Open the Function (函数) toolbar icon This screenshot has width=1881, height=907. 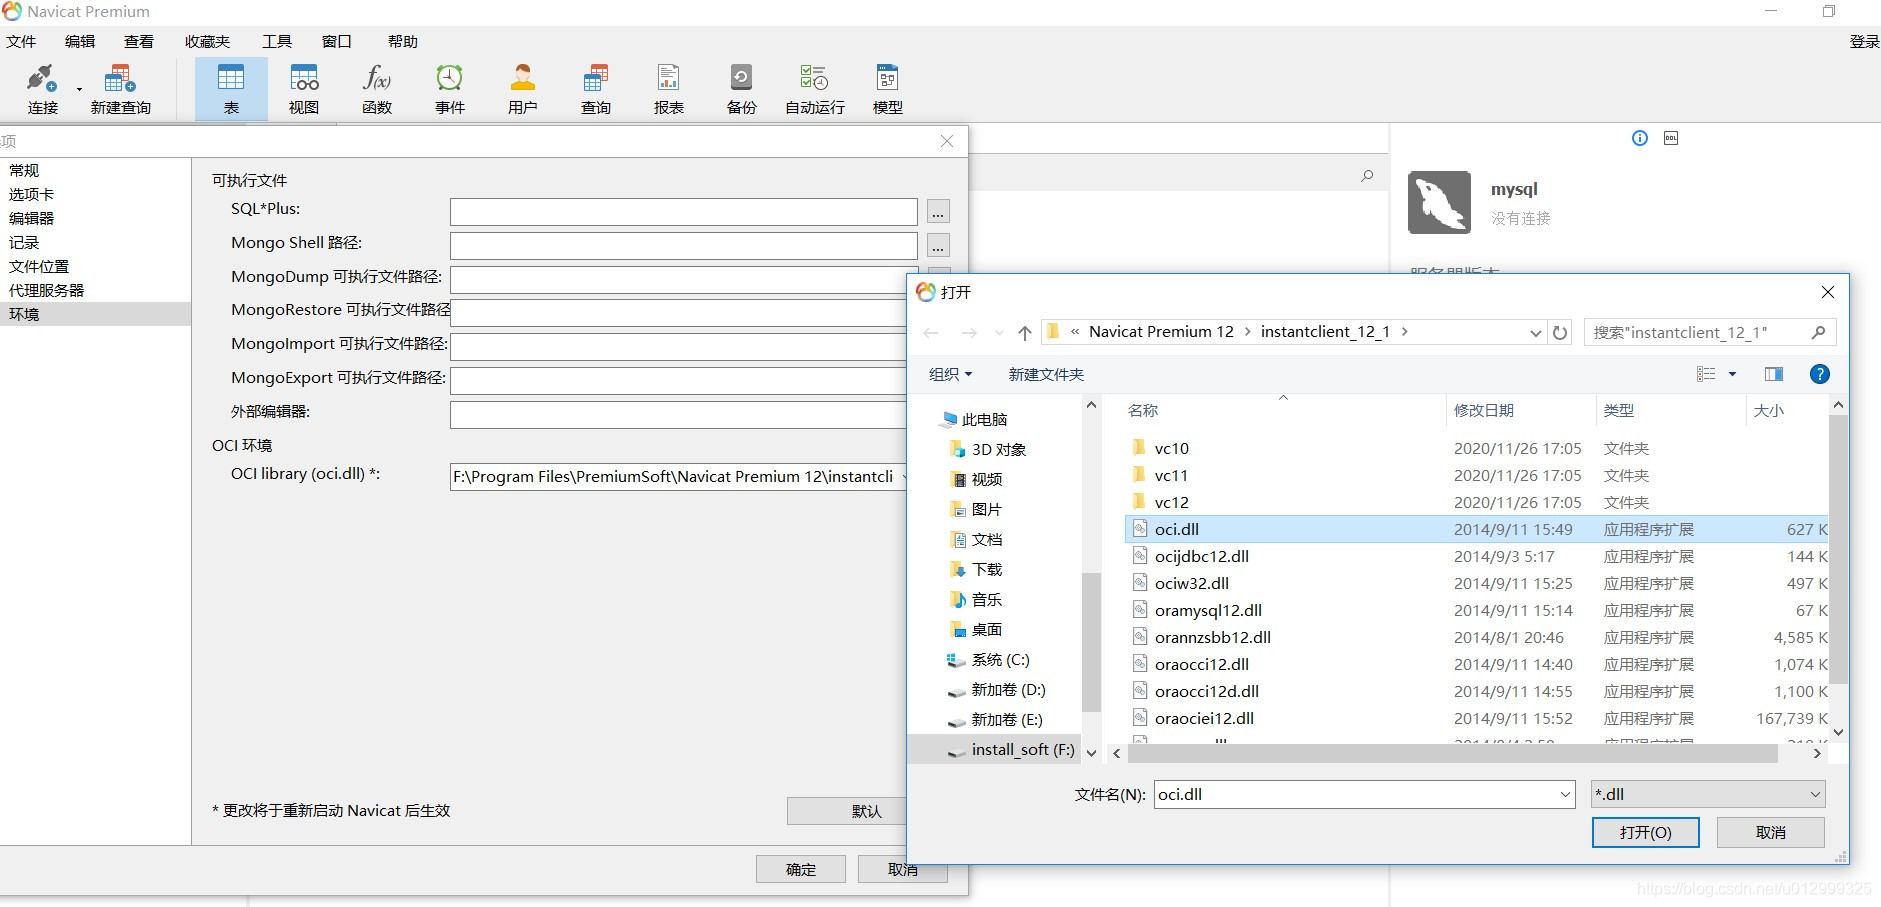coord(377,89)
